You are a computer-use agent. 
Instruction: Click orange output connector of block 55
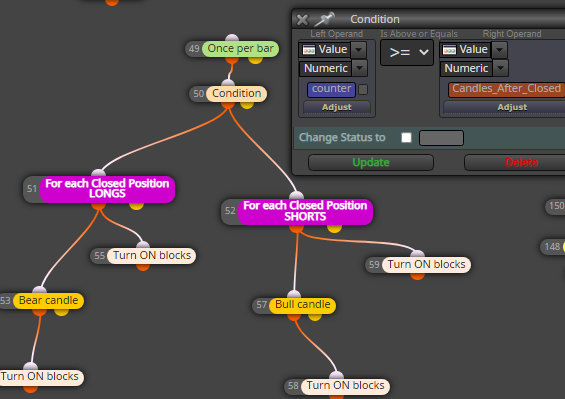pyautogui.click(x=143, y=267)
